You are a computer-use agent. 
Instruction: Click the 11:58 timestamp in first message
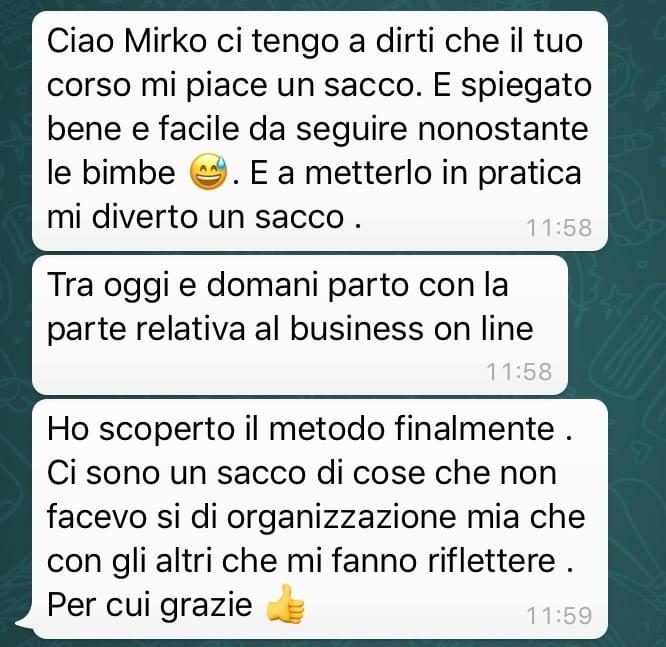pos(559,228)
